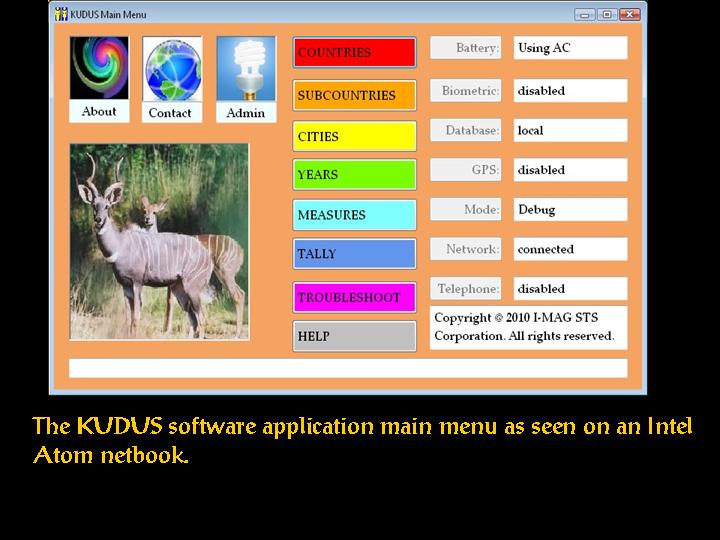Open the About swirl icon
The image size is (720, 540).
[x=99, y=69]
